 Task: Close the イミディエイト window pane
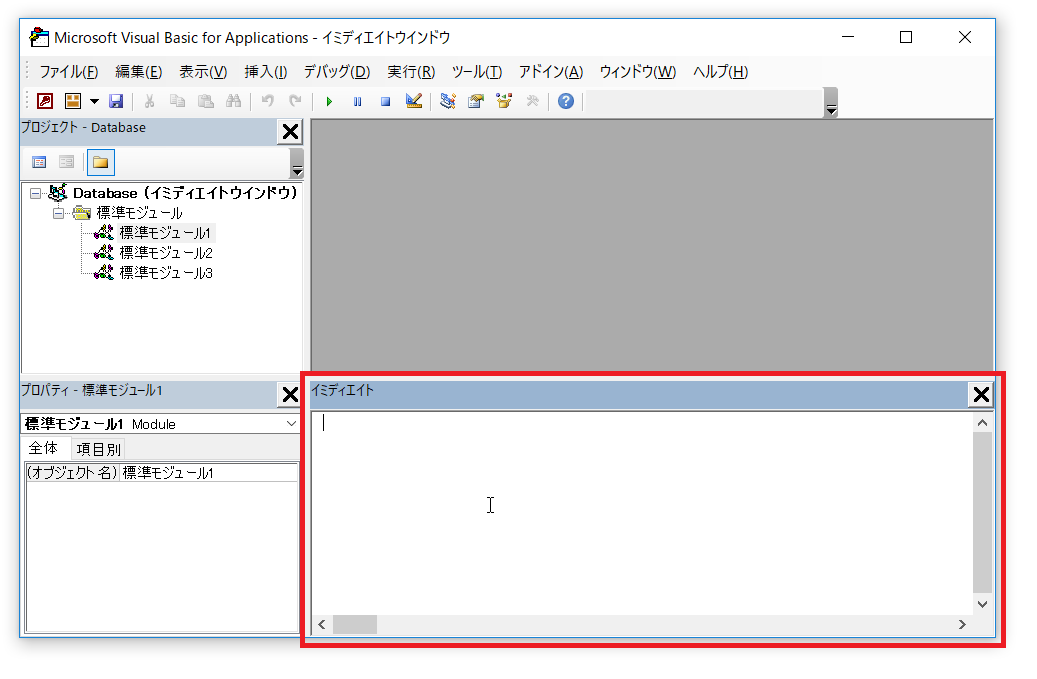(981, 395)
